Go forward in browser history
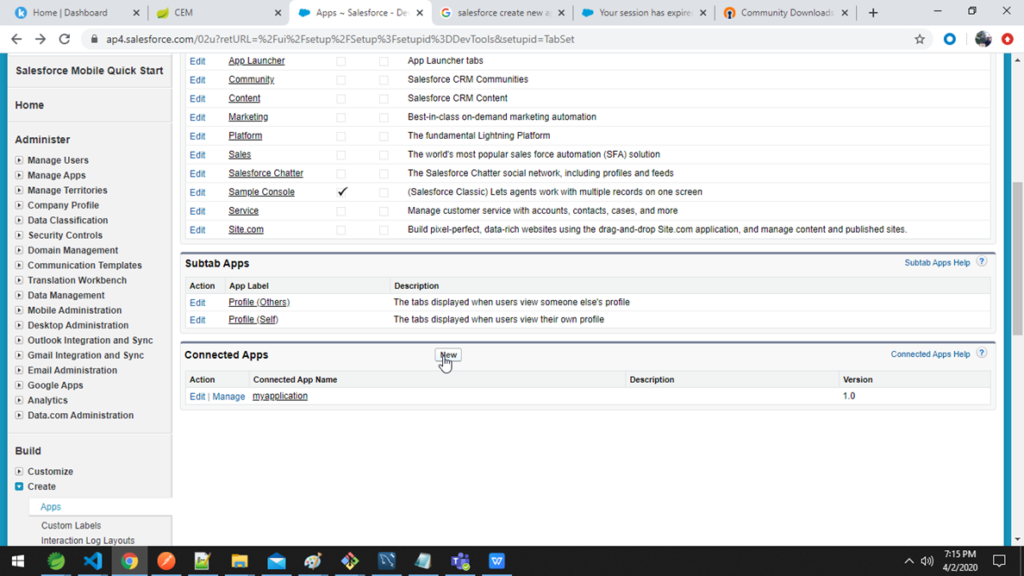 (40, 39)
